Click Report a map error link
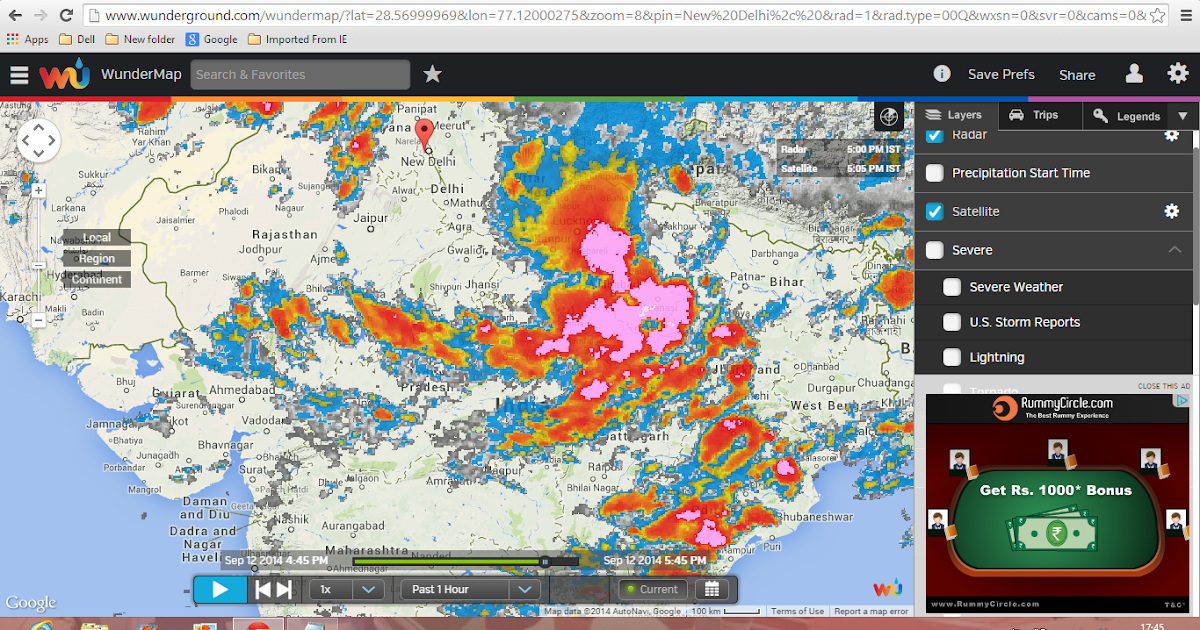1200x630 pixels. pyautogui.click(x=871, y=611)
